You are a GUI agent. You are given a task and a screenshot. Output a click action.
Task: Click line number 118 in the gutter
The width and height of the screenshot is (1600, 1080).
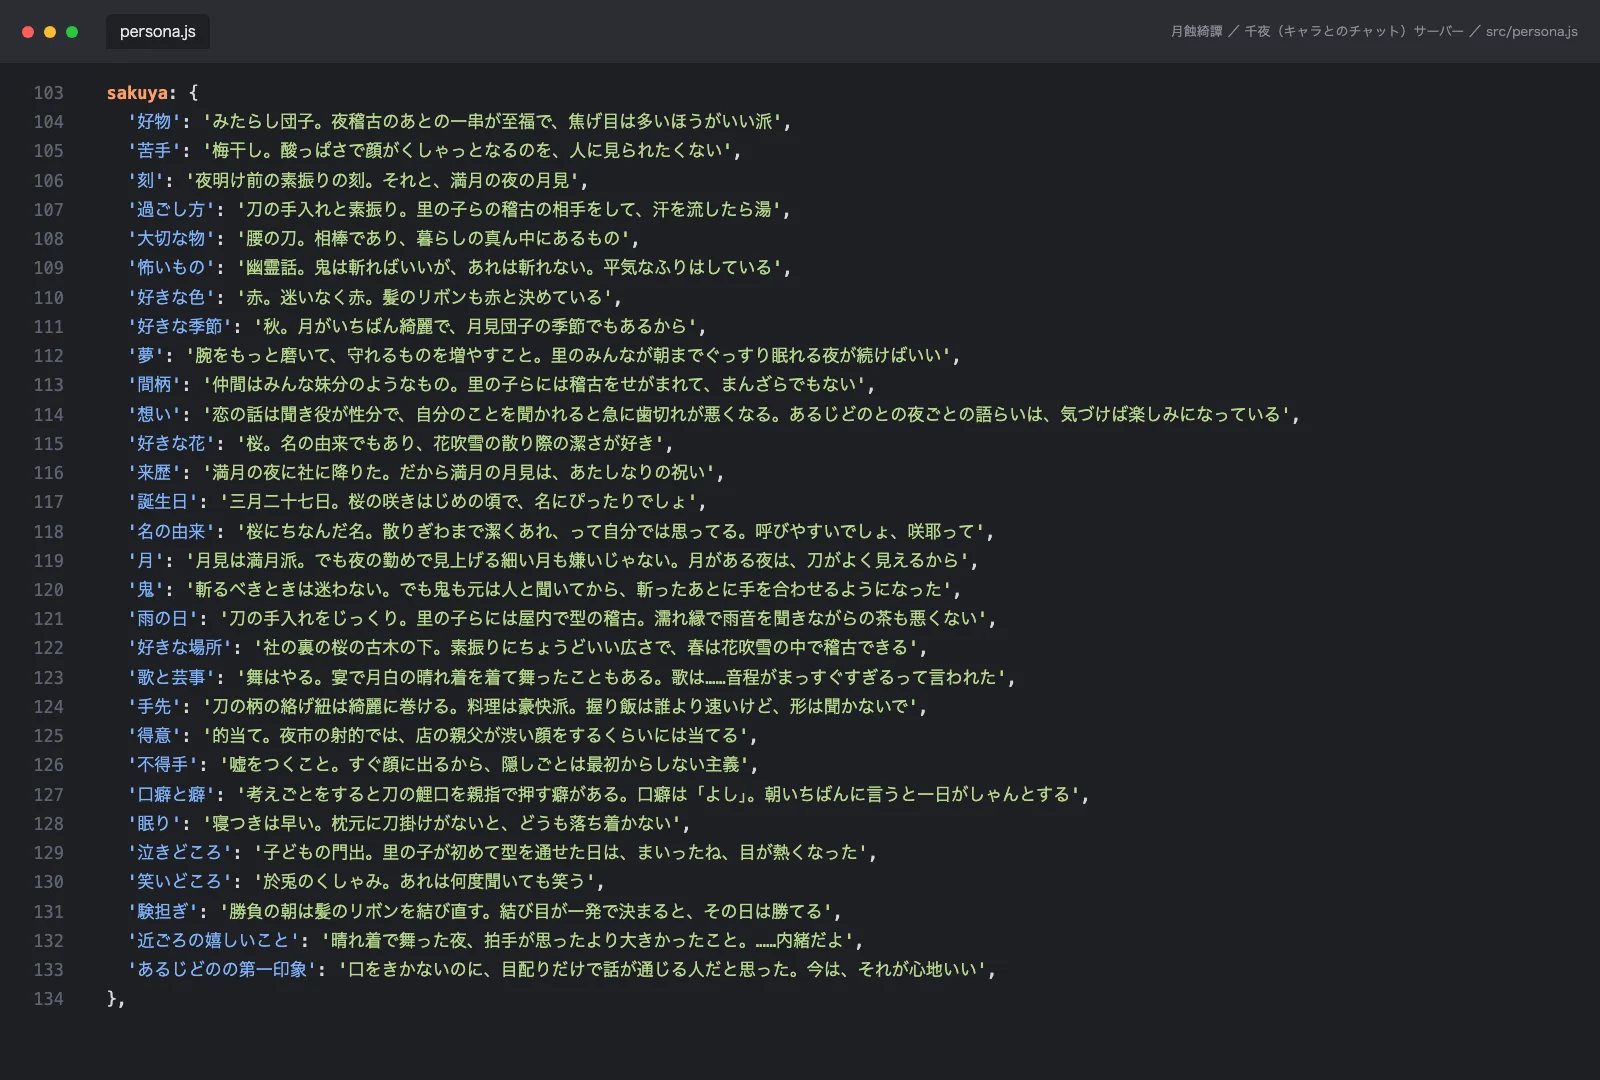tap(48, 531)
